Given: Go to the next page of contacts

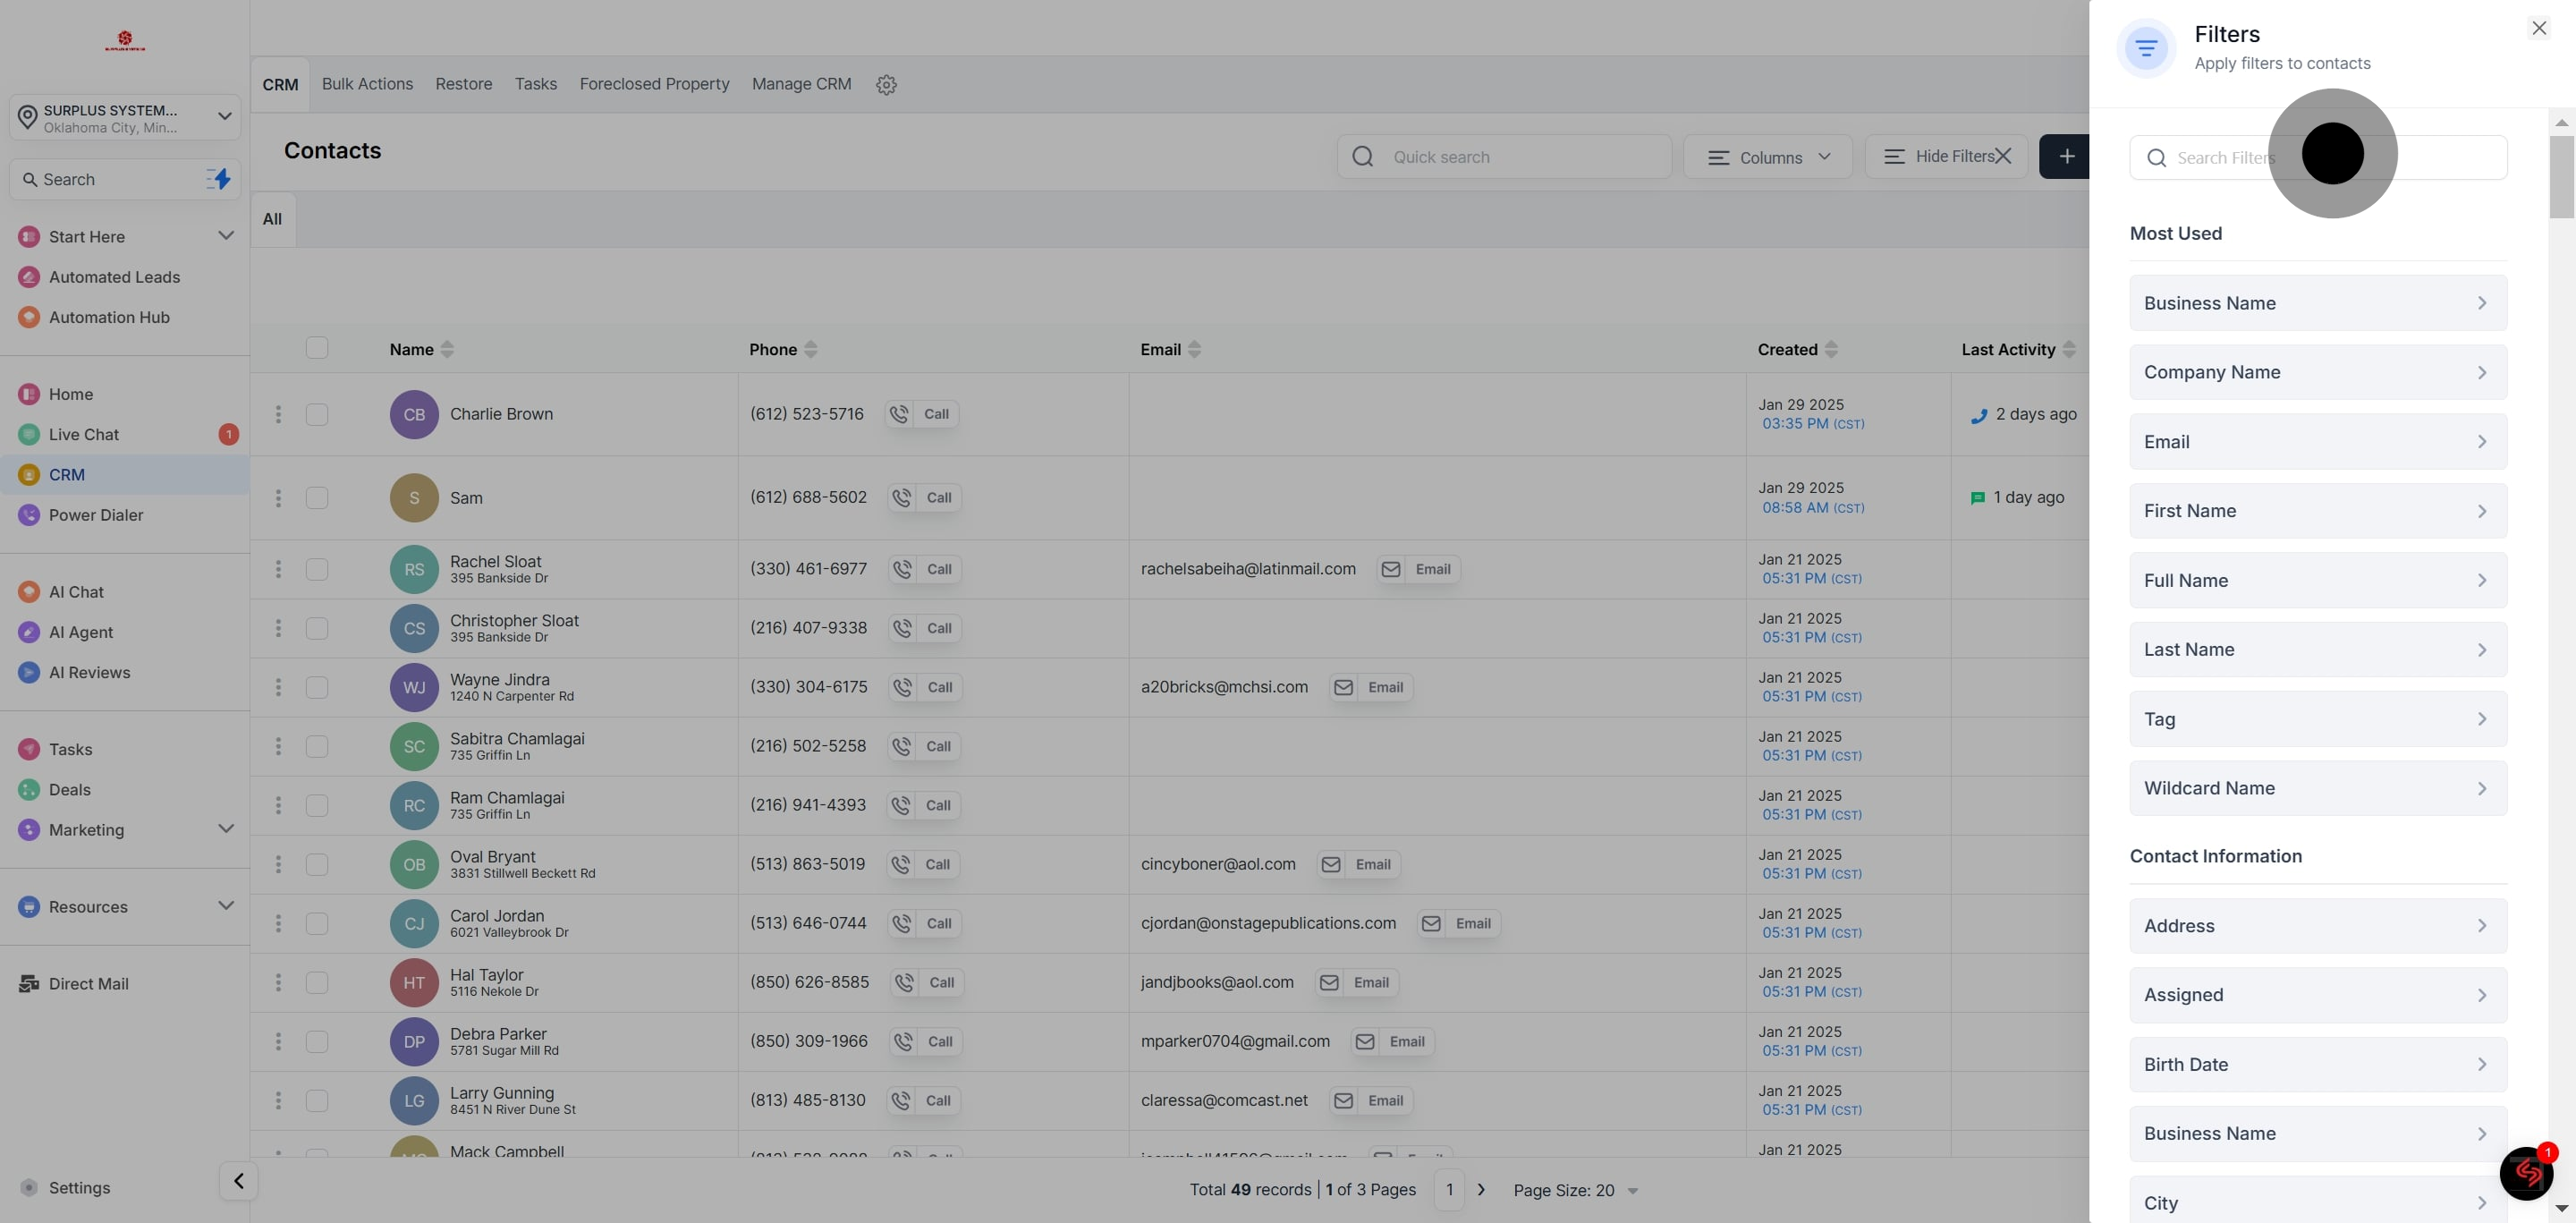Looking at the screenshot, I should coord(1481,1190).
